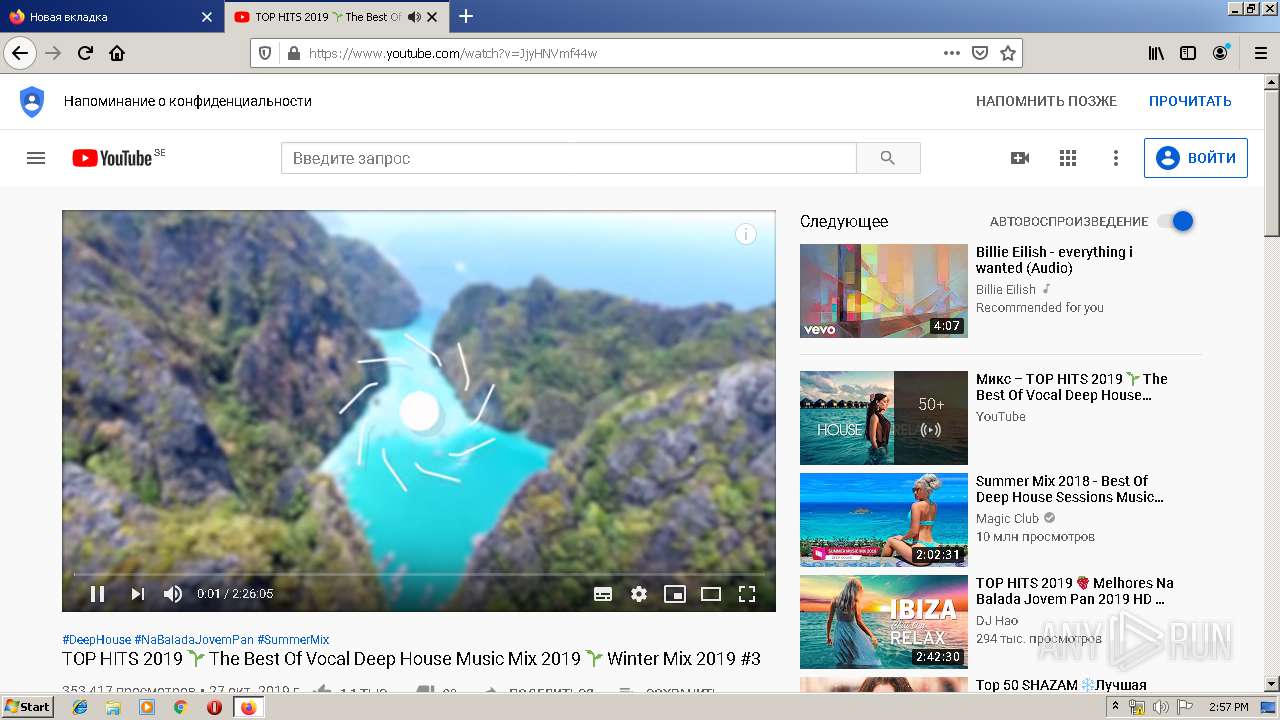Image resolution: width=1280 pixels, height=720 pixels.
Task: Open the #DeepHouse hashtag
Action: [x=96, y=640]
